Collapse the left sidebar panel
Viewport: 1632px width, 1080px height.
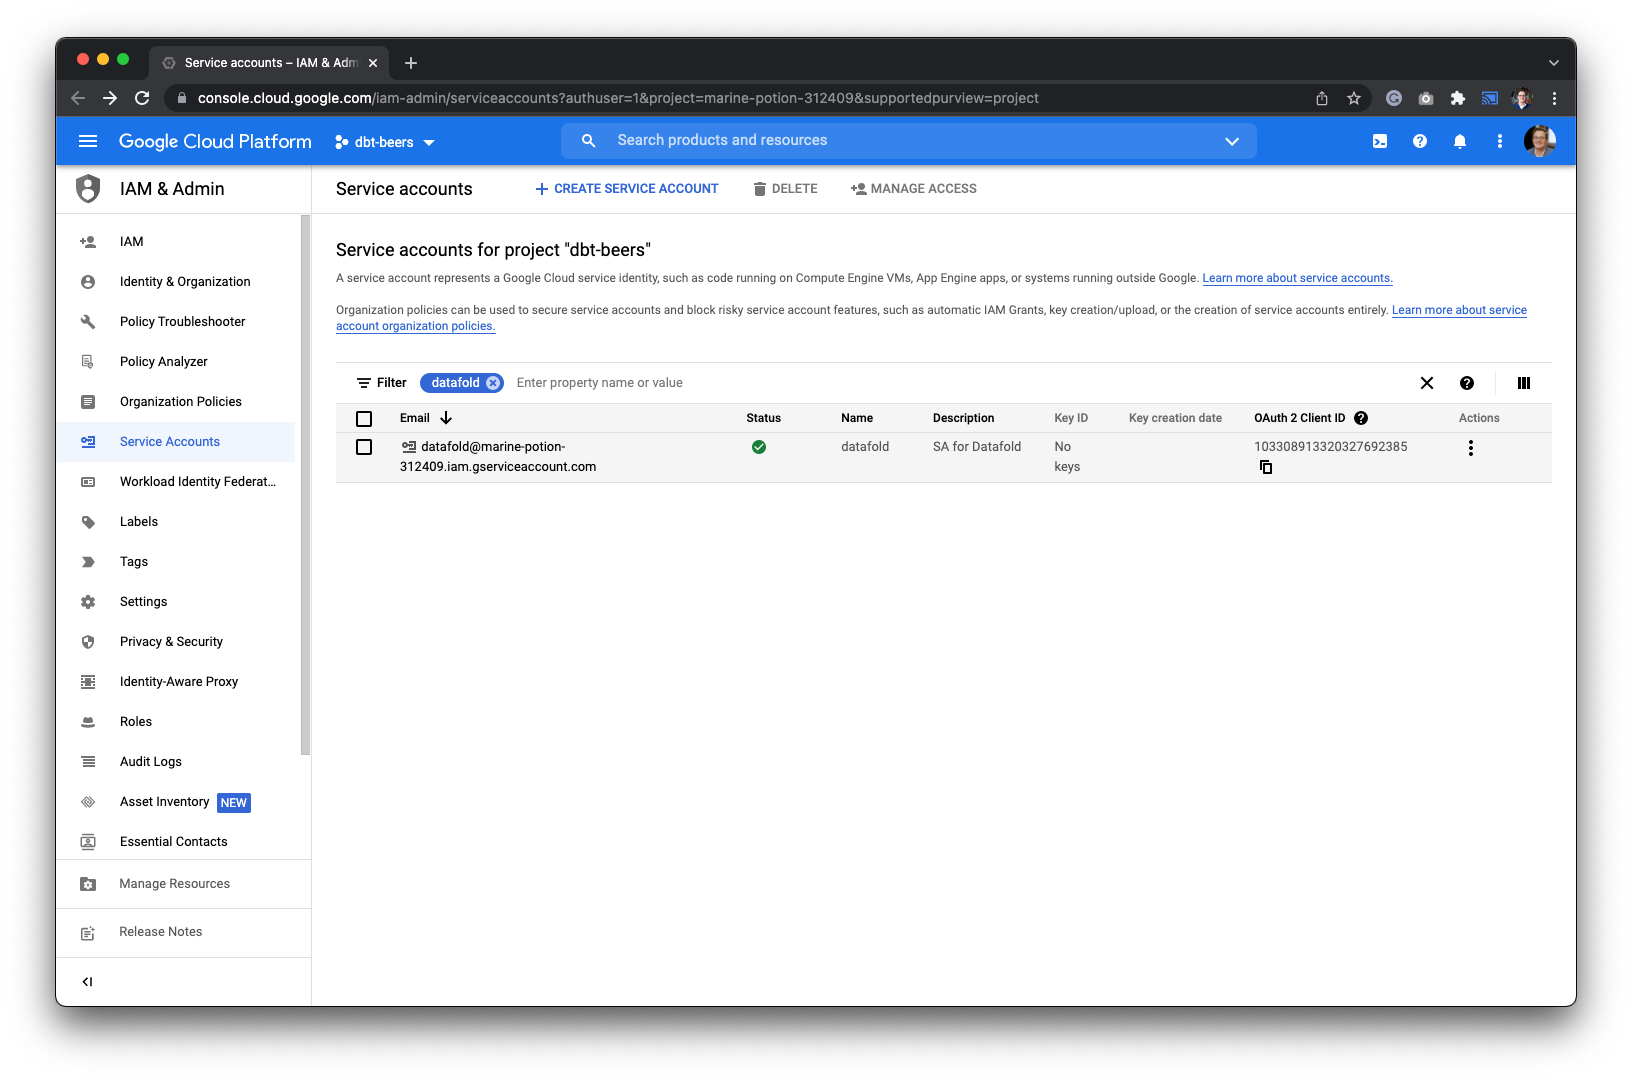coord(88,982)
